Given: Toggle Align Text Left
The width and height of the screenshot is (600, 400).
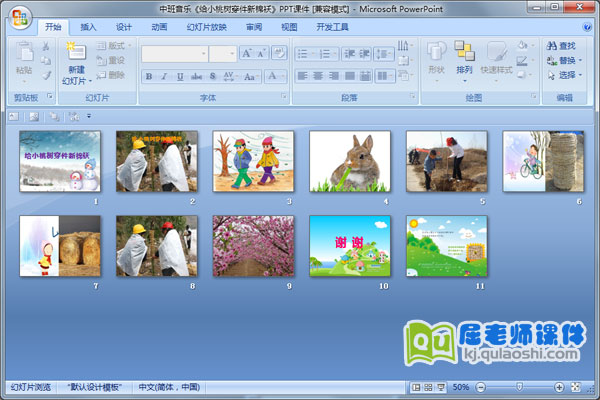Looking at the screenshot, I should [x=302, y=76].
